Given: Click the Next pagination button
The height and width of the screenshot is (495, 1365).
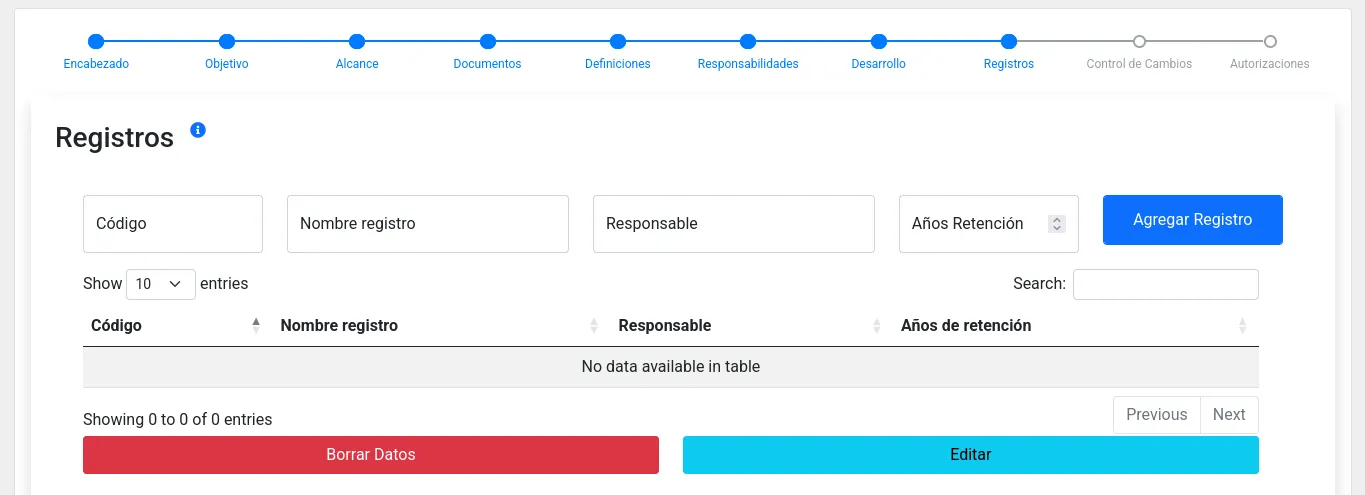Looking at the screenshot, I should 1228,415.
